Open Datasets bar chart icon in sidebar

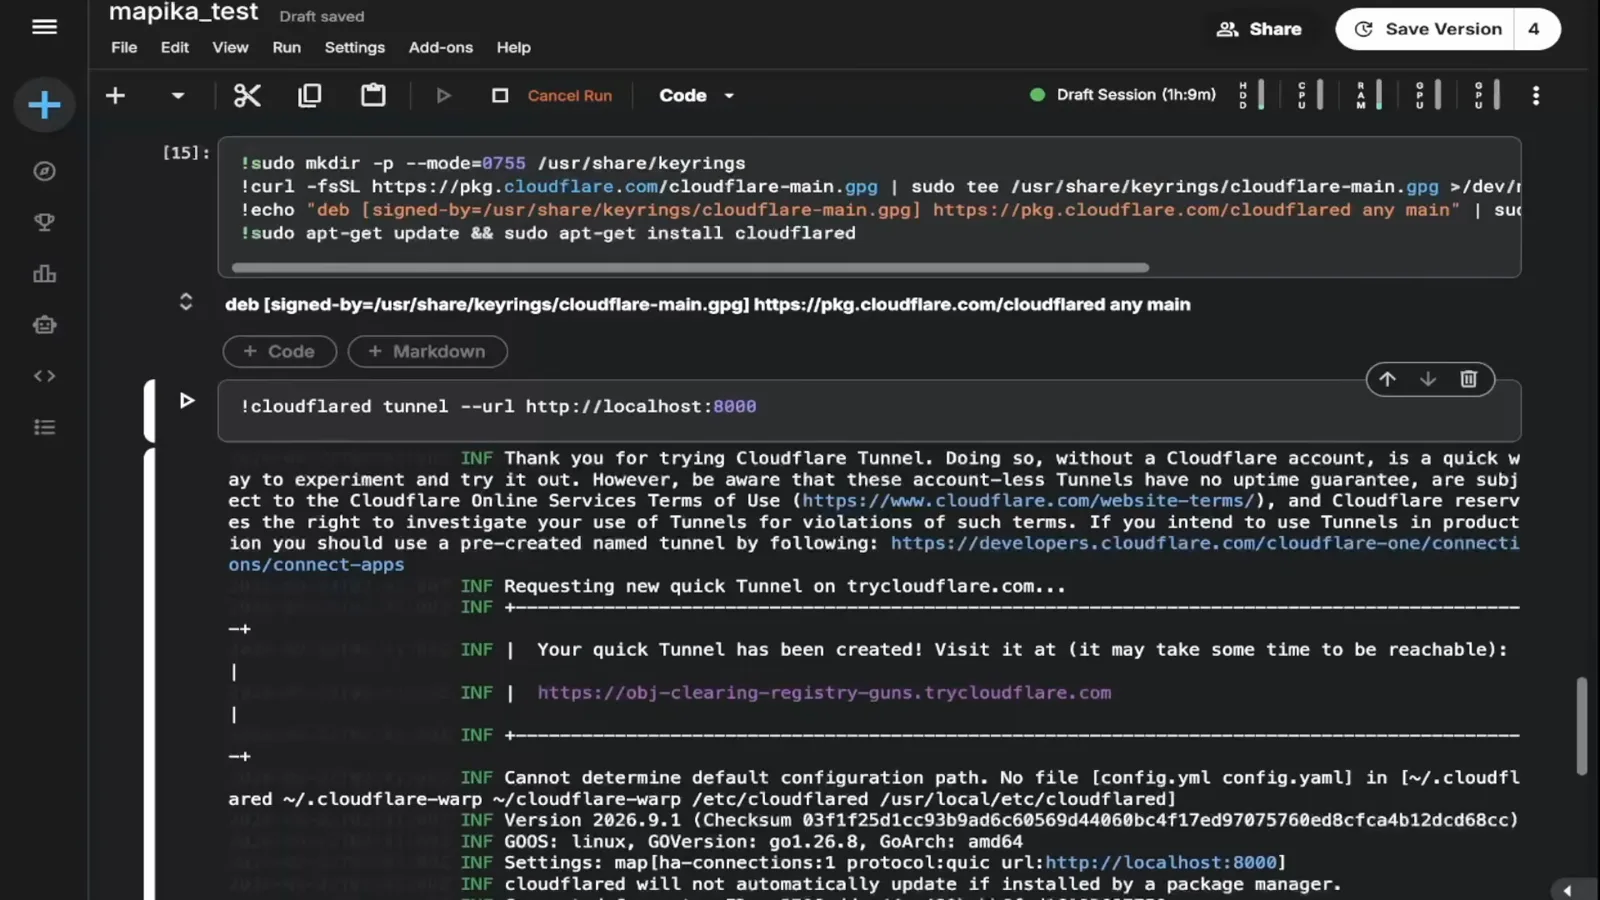(x=44, y=273)
